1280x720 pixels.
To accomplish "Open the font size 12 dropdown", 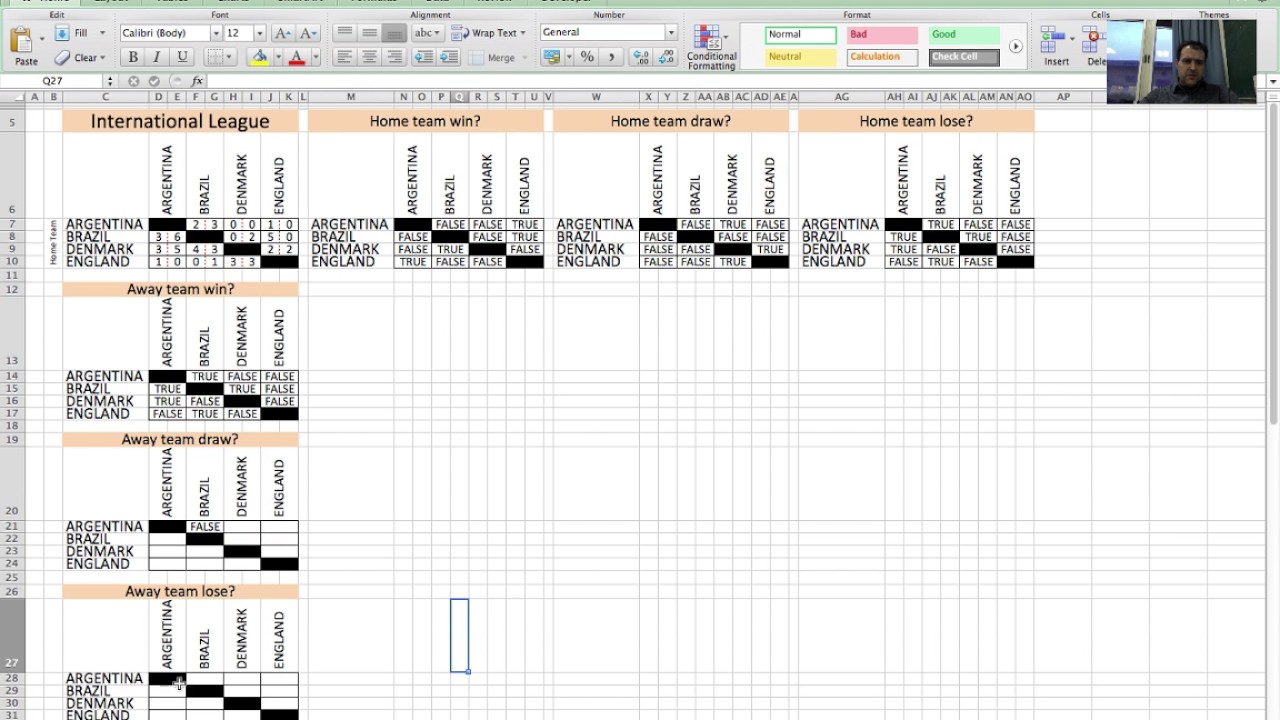I will (x=260, y=33).
